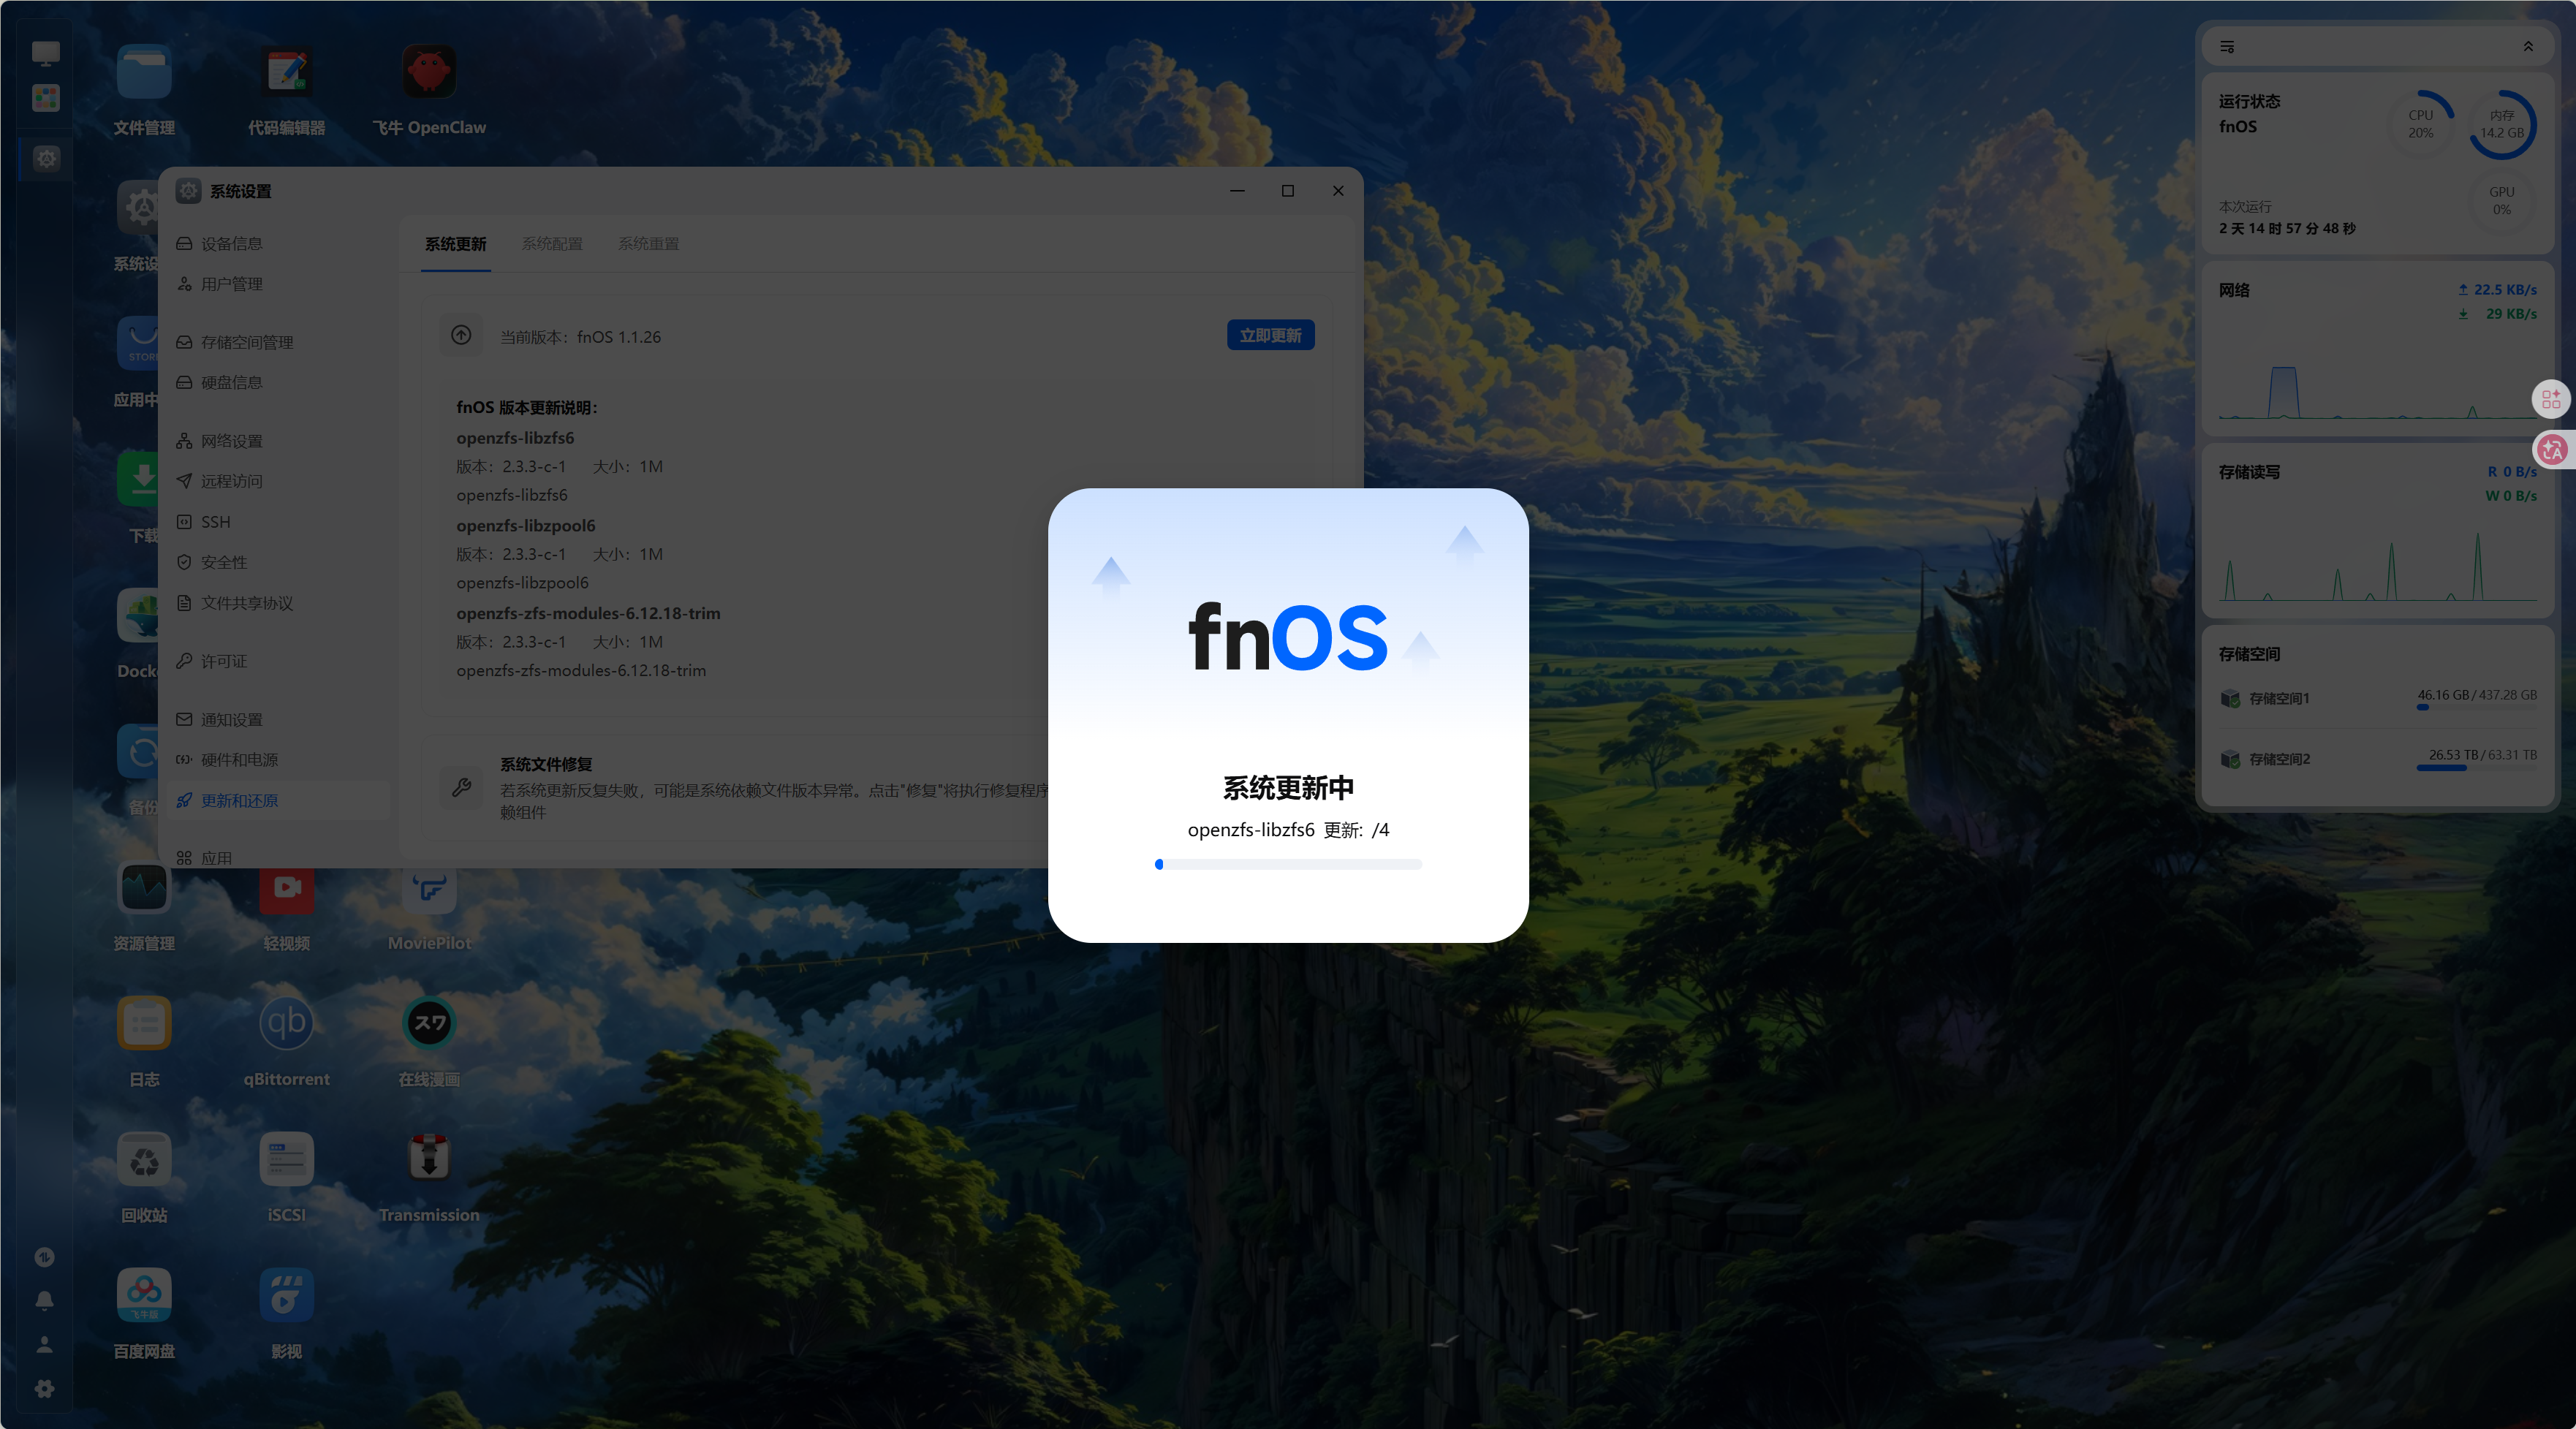Click the system update progress bar

point(1288,864)
